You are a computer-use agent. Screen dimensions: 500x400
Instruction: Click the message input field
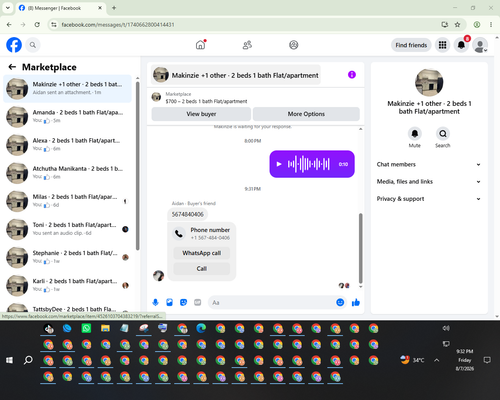point(272,302)
